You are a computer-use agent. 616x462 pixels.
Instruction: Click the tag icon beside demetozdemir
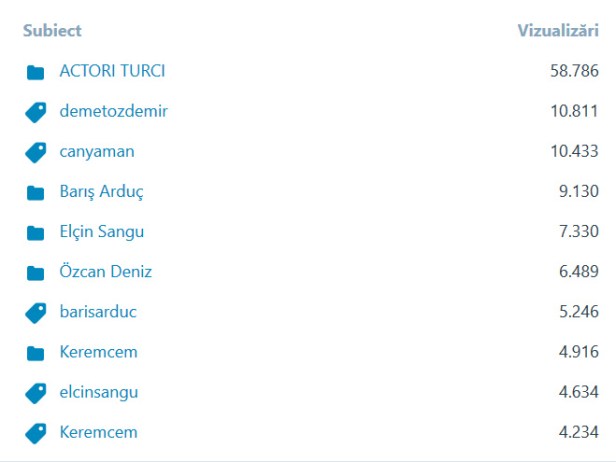(x=36, y=112)
